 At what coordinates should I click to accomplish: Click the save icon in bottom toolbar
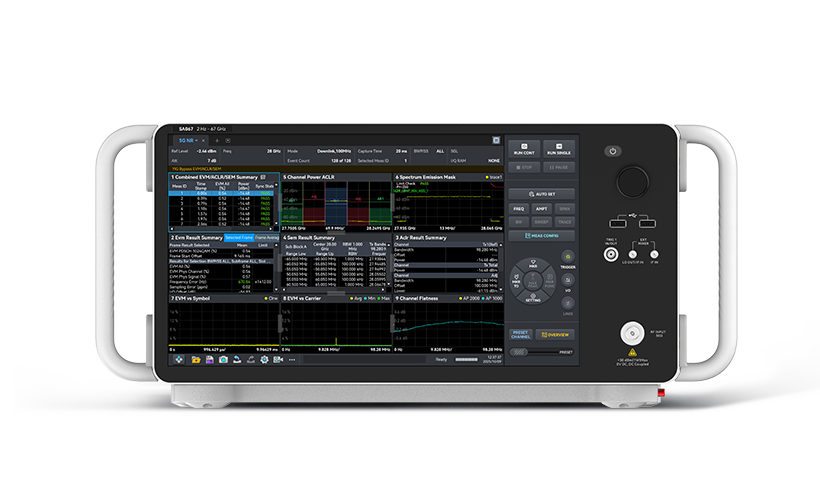[x=210, y=359]
